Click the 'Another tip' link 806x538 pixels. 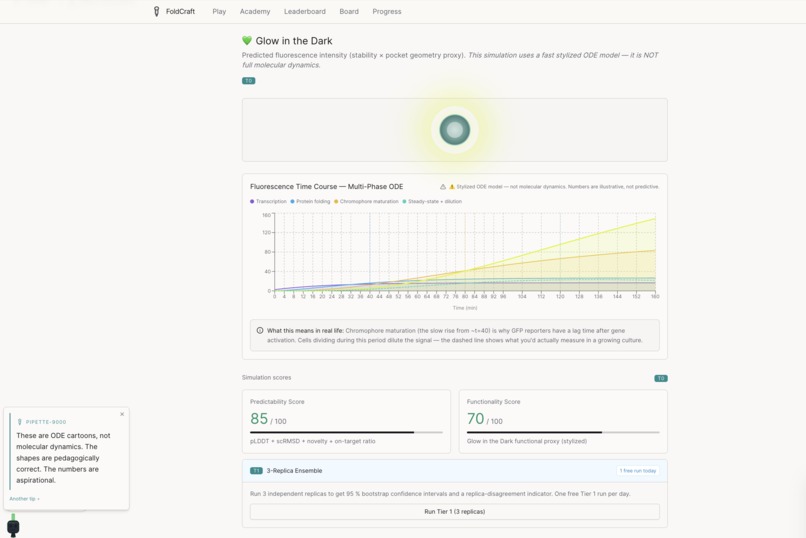click(x=24, y=498)
